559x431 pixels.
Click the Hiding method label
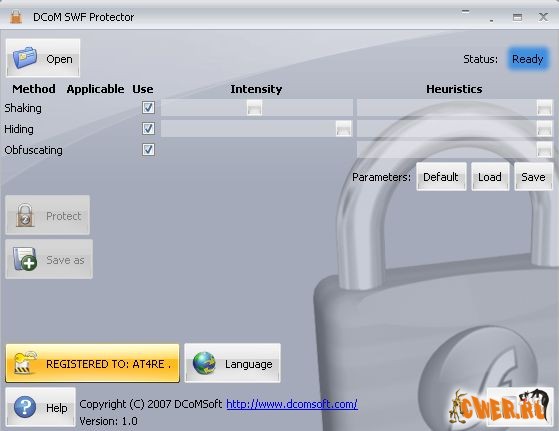pyautogui.click(x=19, y=129)
